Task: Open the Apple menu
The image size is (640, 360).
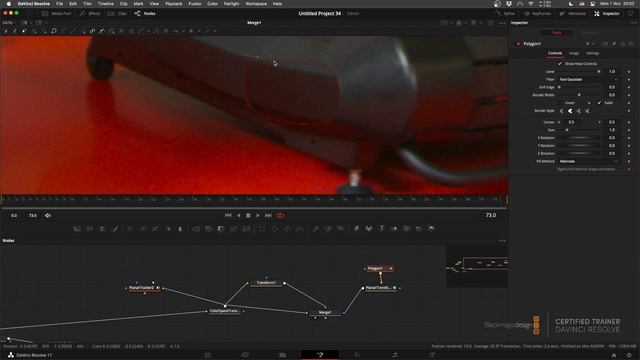Action: [x=9, y=4]
